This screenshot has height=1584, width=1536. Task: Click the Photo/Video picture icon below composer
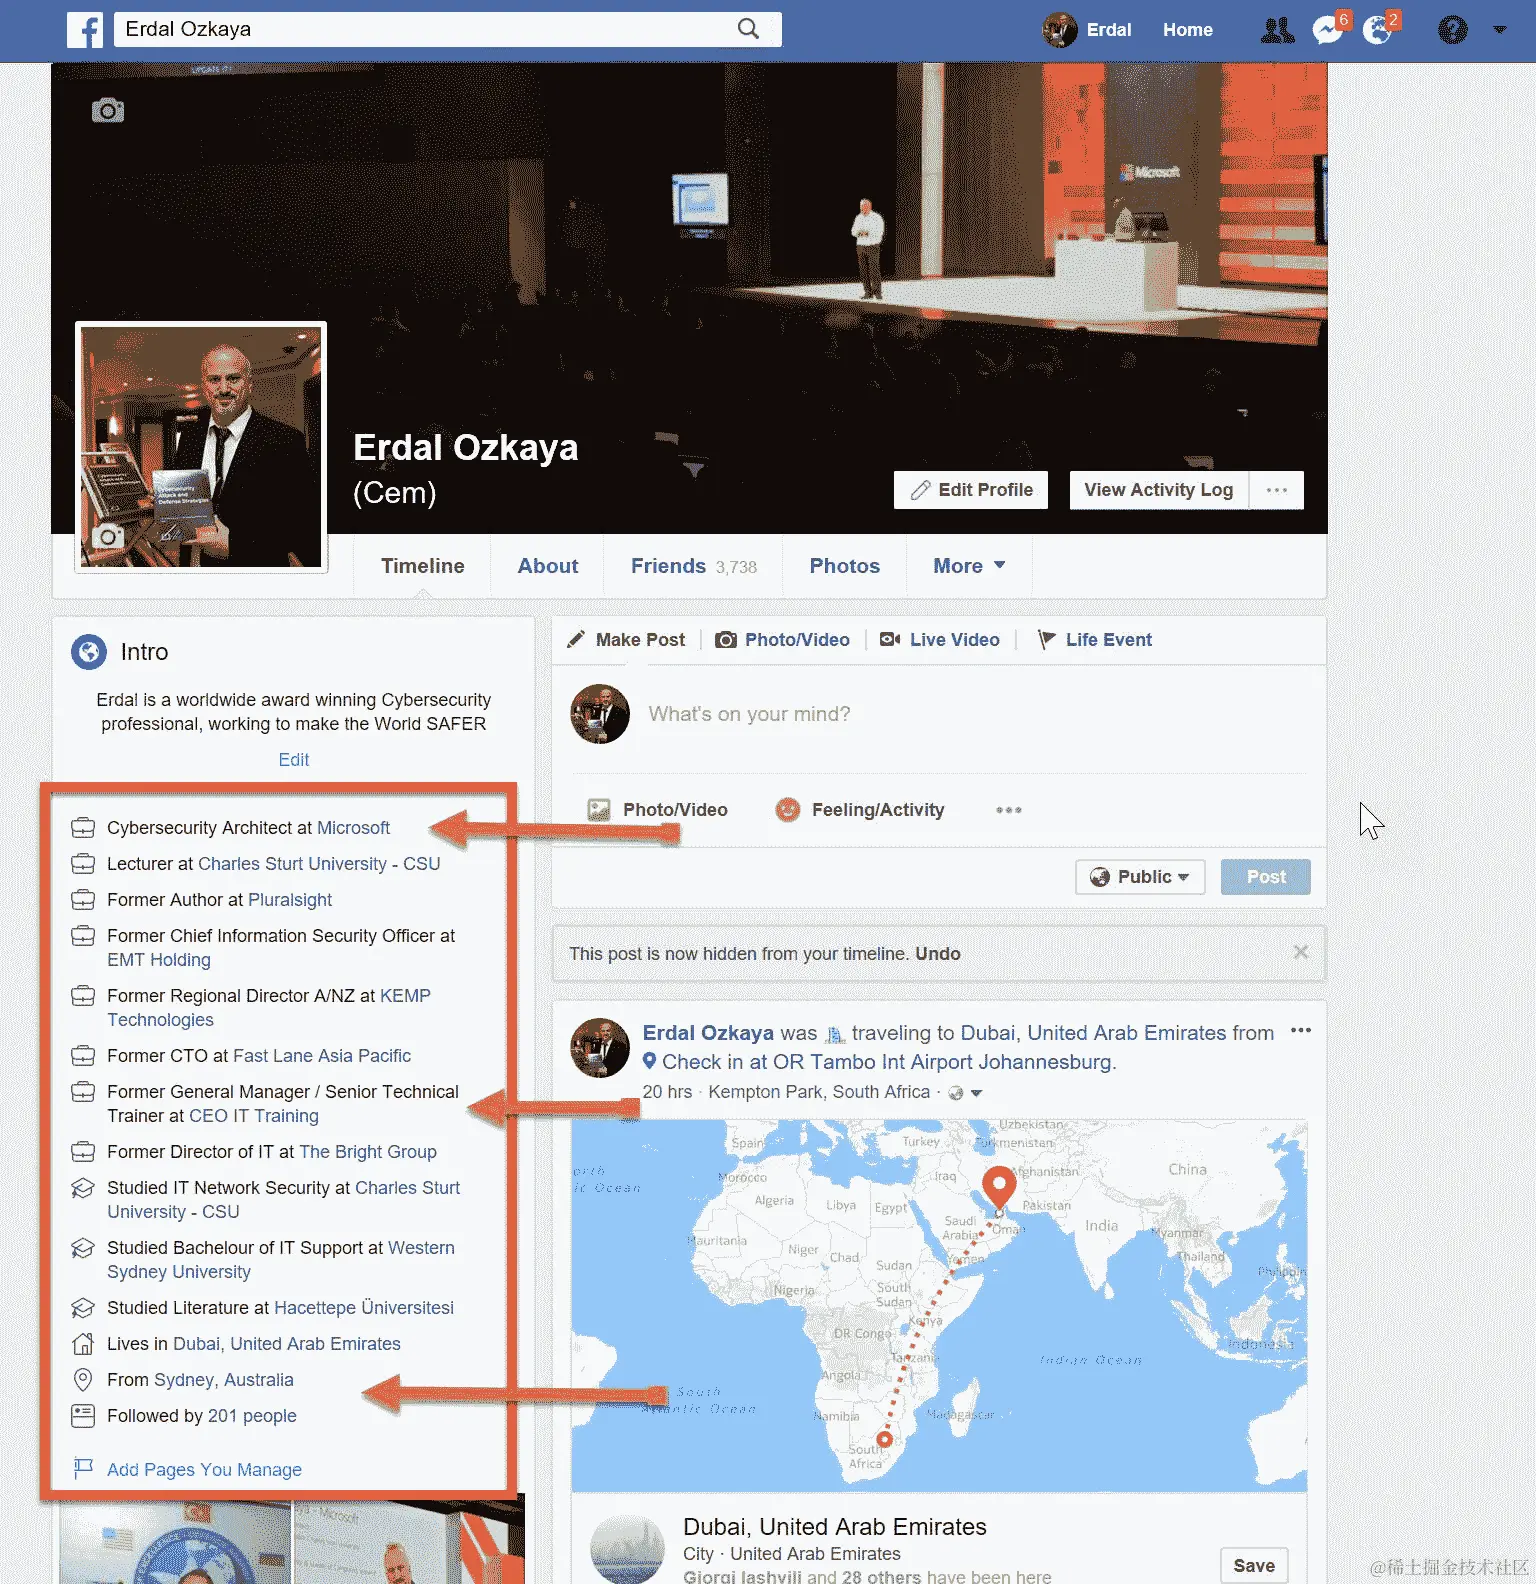[x=599, y=810]
